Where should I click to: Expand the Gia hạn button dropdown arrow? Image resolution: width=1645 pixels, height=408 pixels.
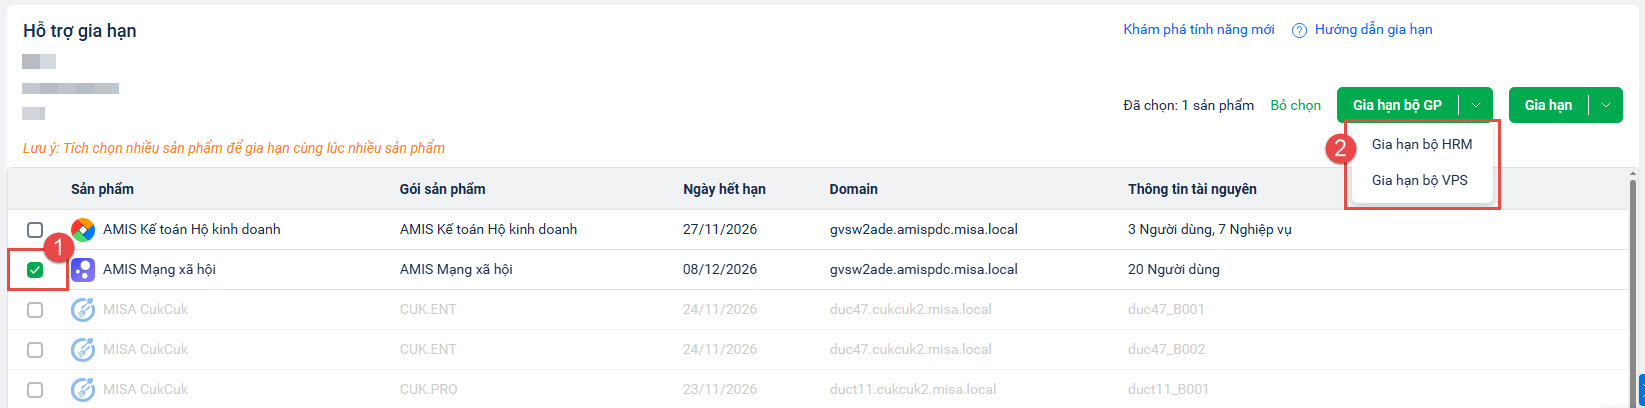[x=1606, y=105]
